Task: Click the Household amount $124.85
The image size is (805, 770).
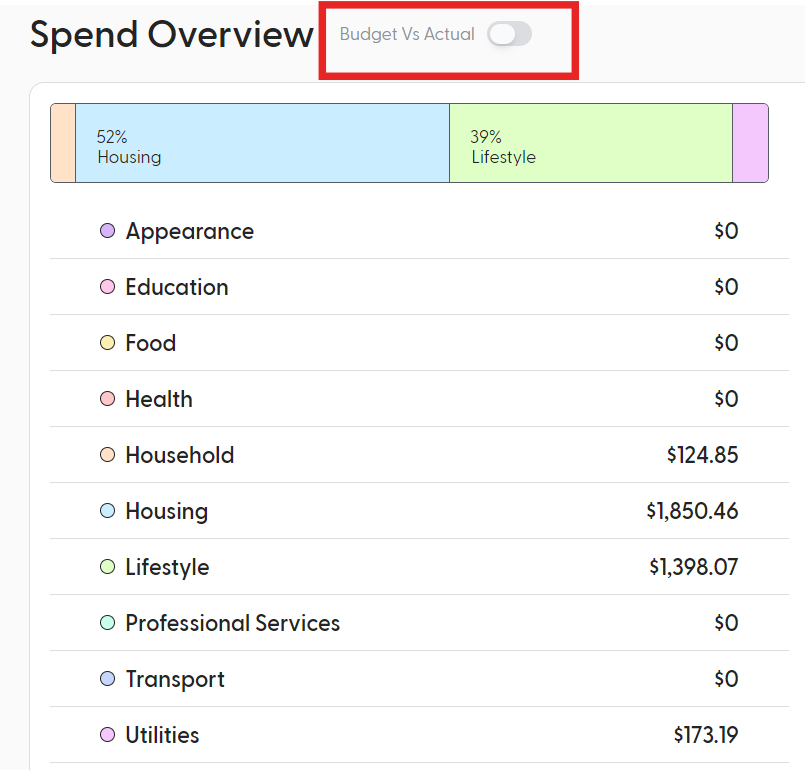Action: coord(702,455)
